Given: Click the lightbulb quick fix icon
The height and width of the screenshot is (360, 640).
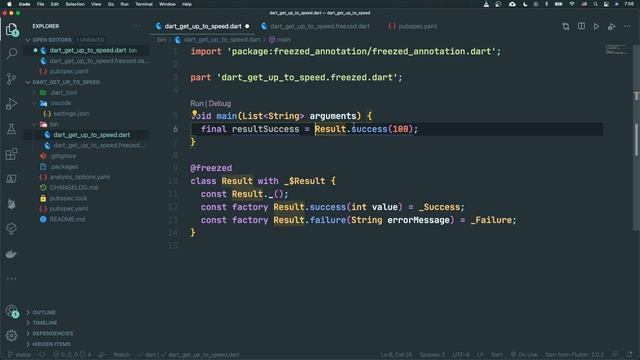Looking at the screenshot, I should (x=195, y=113).
